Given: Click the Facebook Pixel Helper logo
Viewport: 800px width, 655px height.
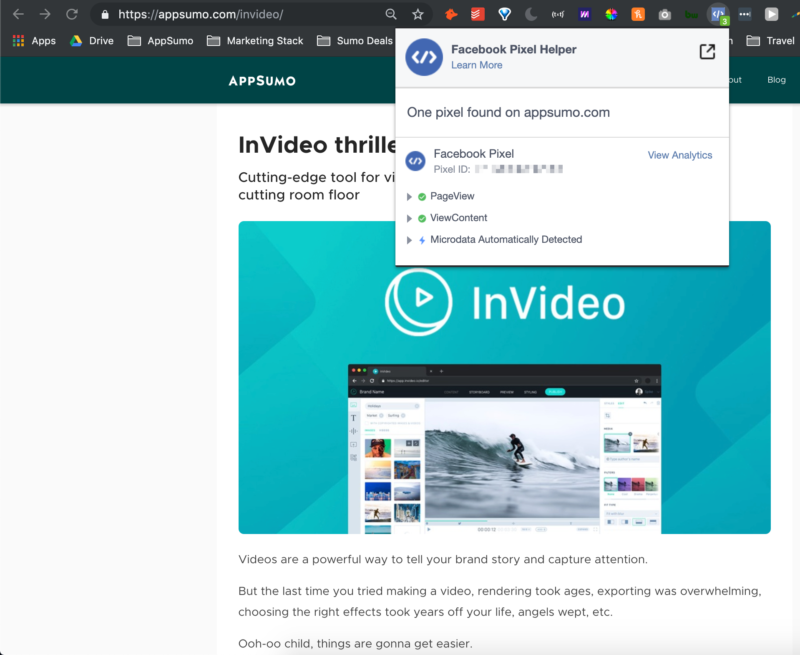Looking at the screenshot, I should click(424, 57).
